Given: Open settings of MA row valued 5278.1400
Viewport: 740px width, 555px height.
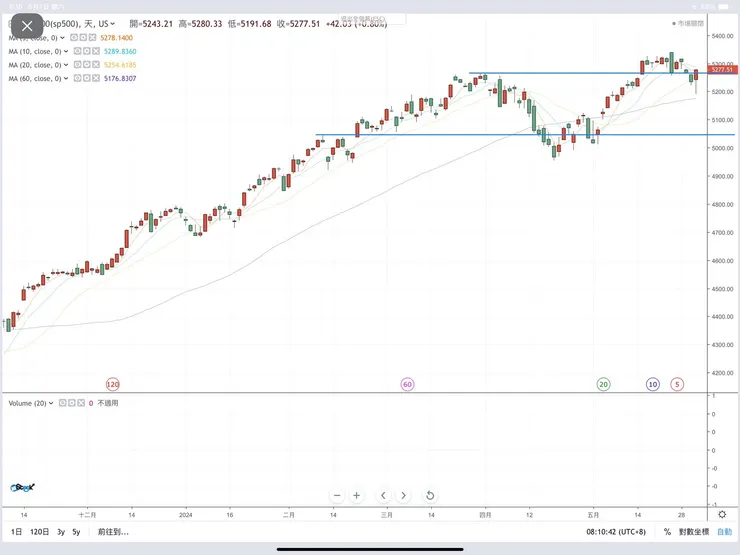Looking at the screenshot, I should [83, 38].
